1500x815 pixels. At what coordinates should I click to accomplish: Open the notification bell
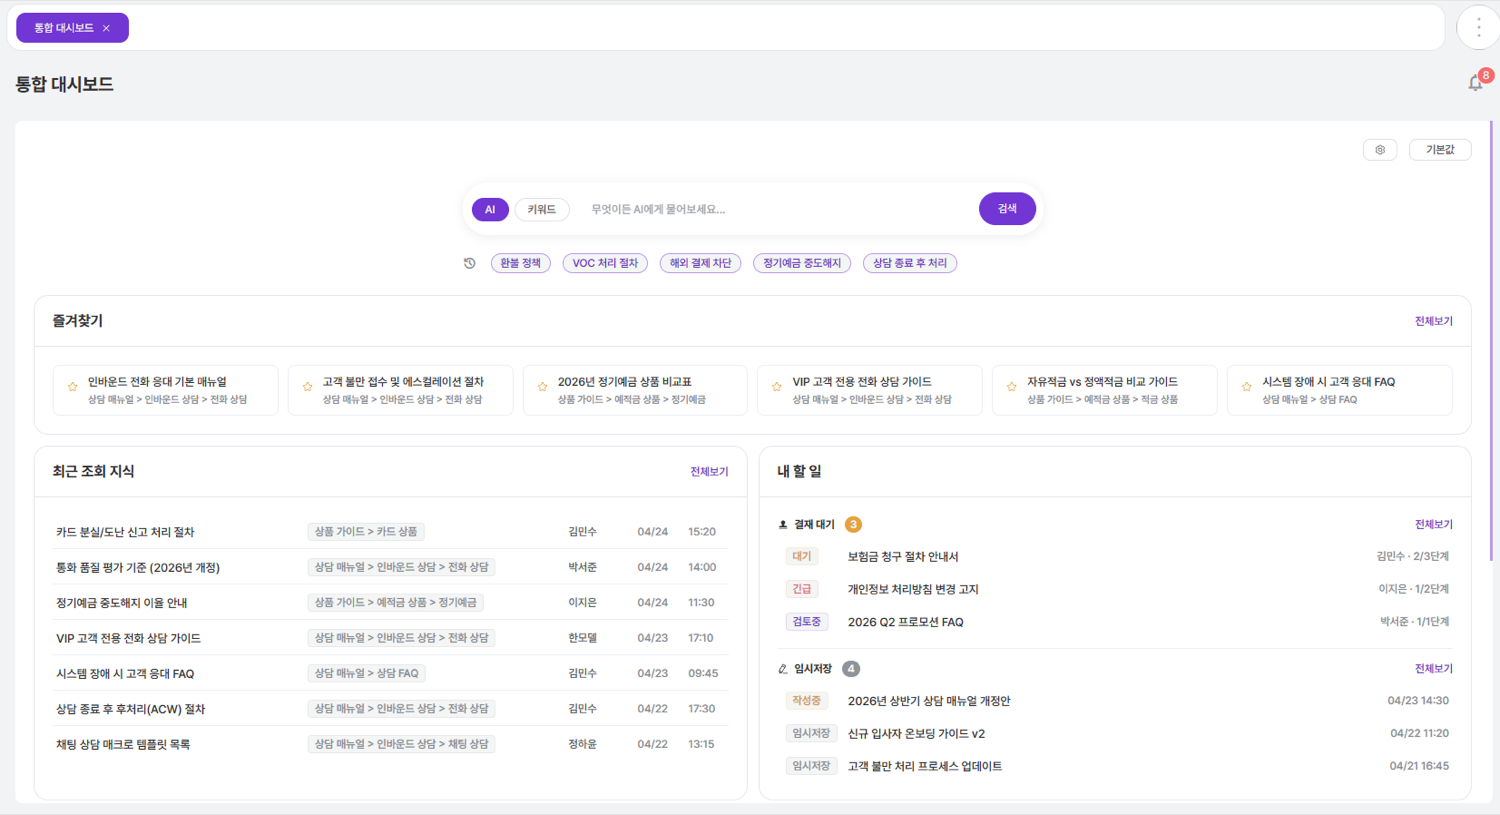1476,83
